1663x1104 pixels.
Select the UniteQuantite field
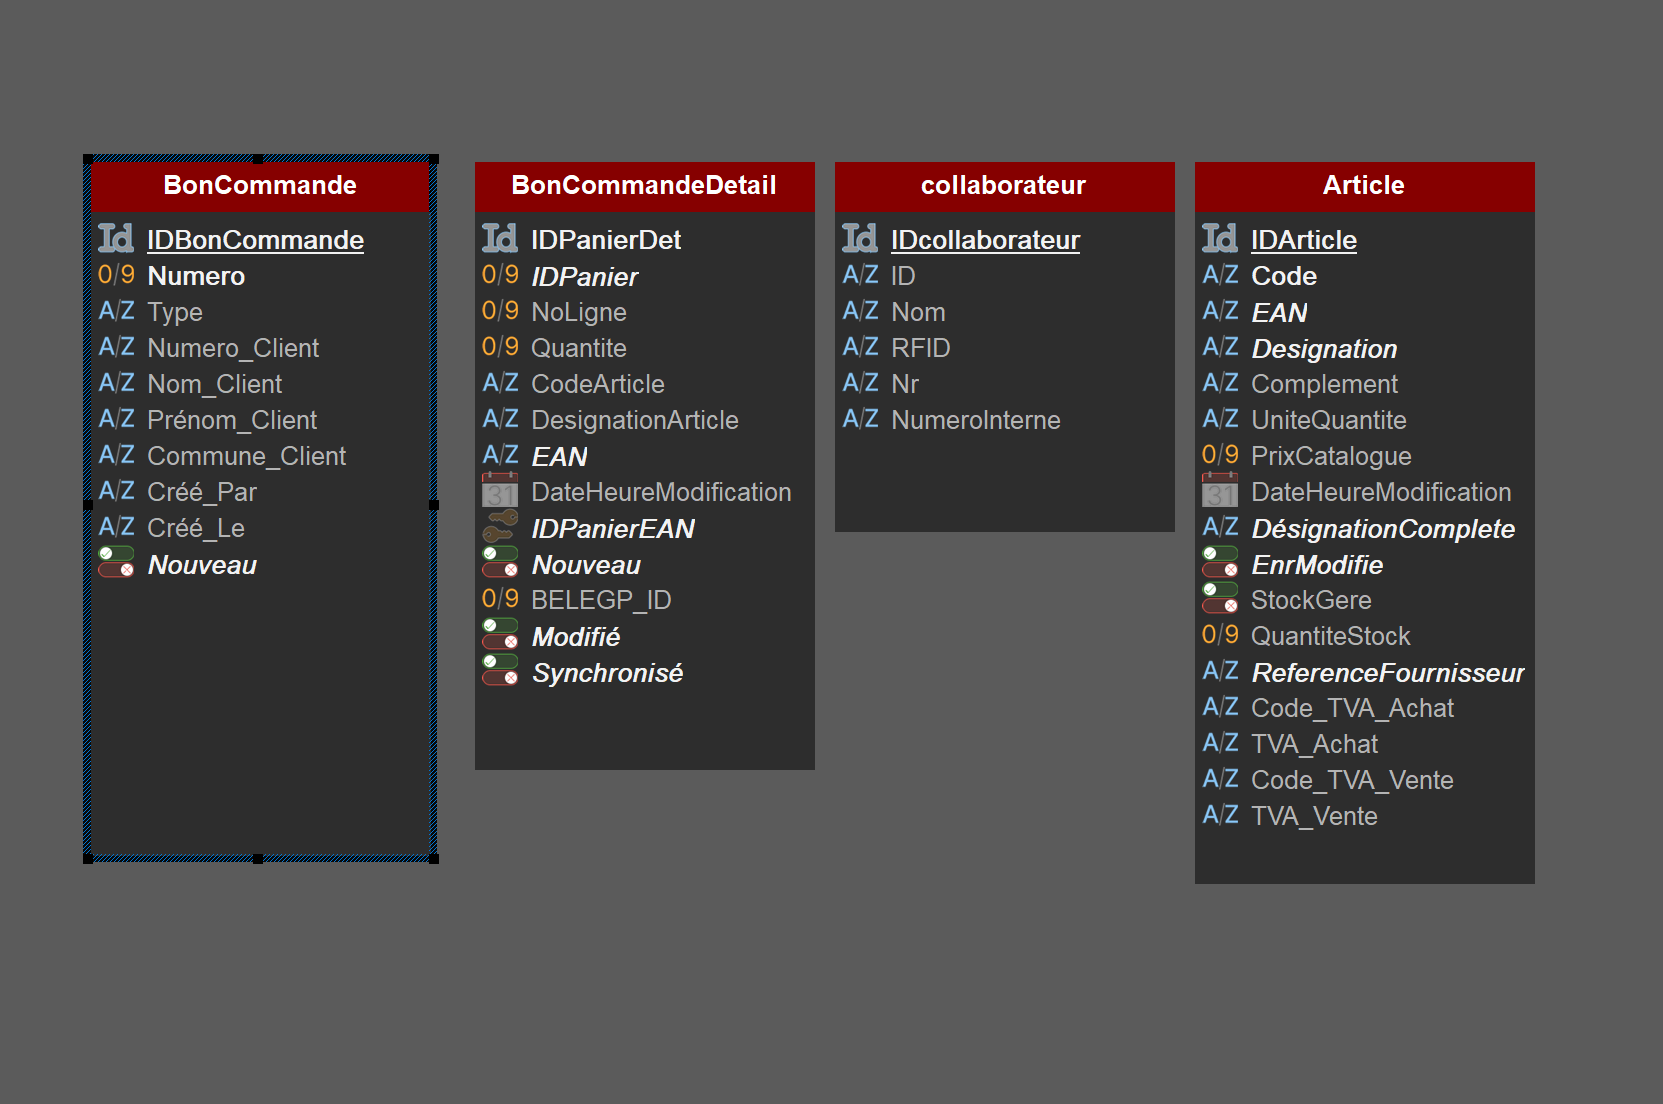click(x=1329, y=420)
